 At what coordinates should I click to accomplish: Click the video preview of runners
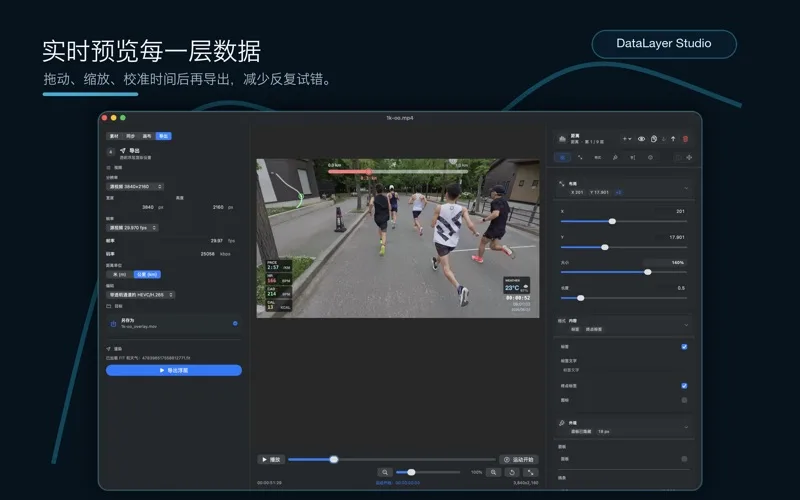point(397,238)
